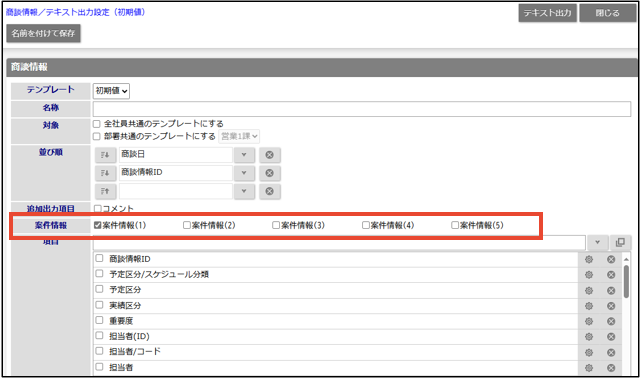The image size is (640, 378).
Task: Click the テキスト出力 button
Action: pos(548,13)
